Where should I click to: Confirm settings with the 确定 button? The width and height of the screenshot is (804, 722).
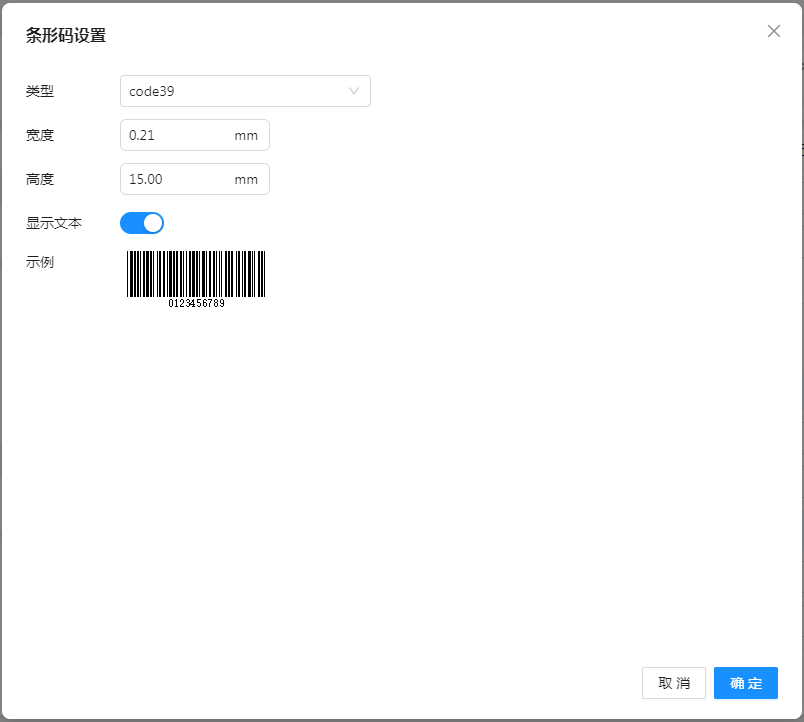coord(745,683)
